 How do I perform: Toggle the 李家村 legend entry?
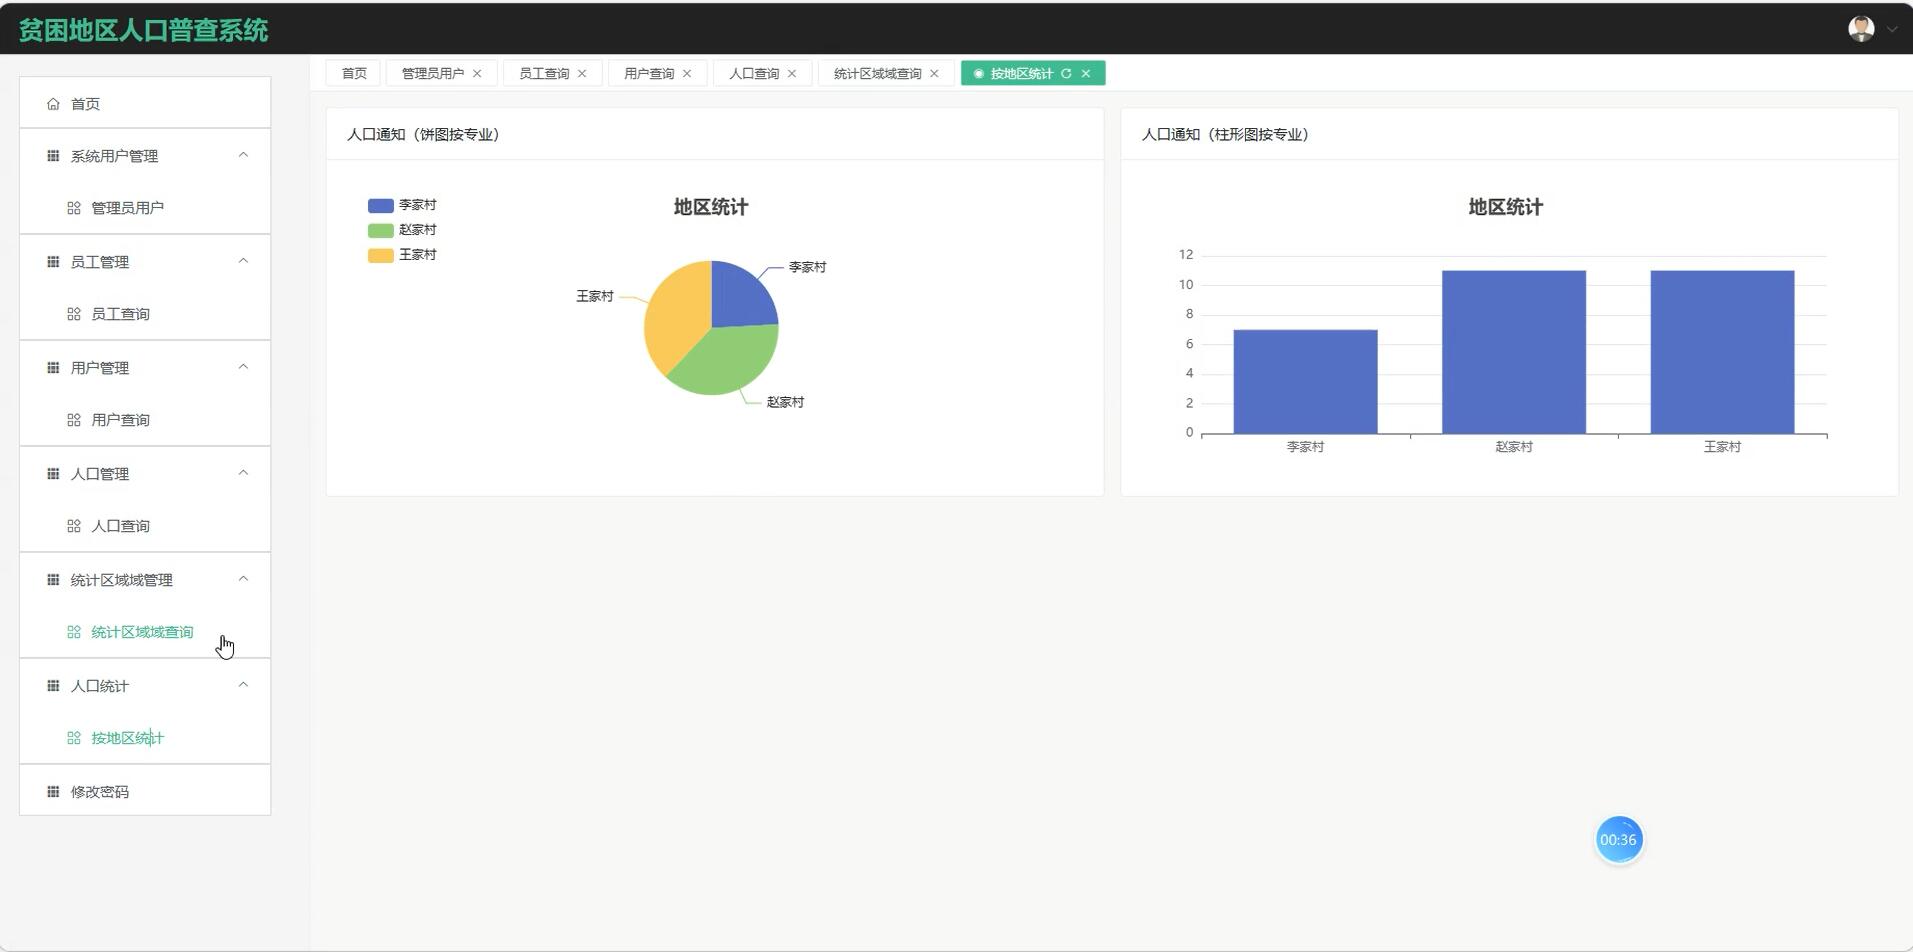pyautogui.click(x=379, y=204)
